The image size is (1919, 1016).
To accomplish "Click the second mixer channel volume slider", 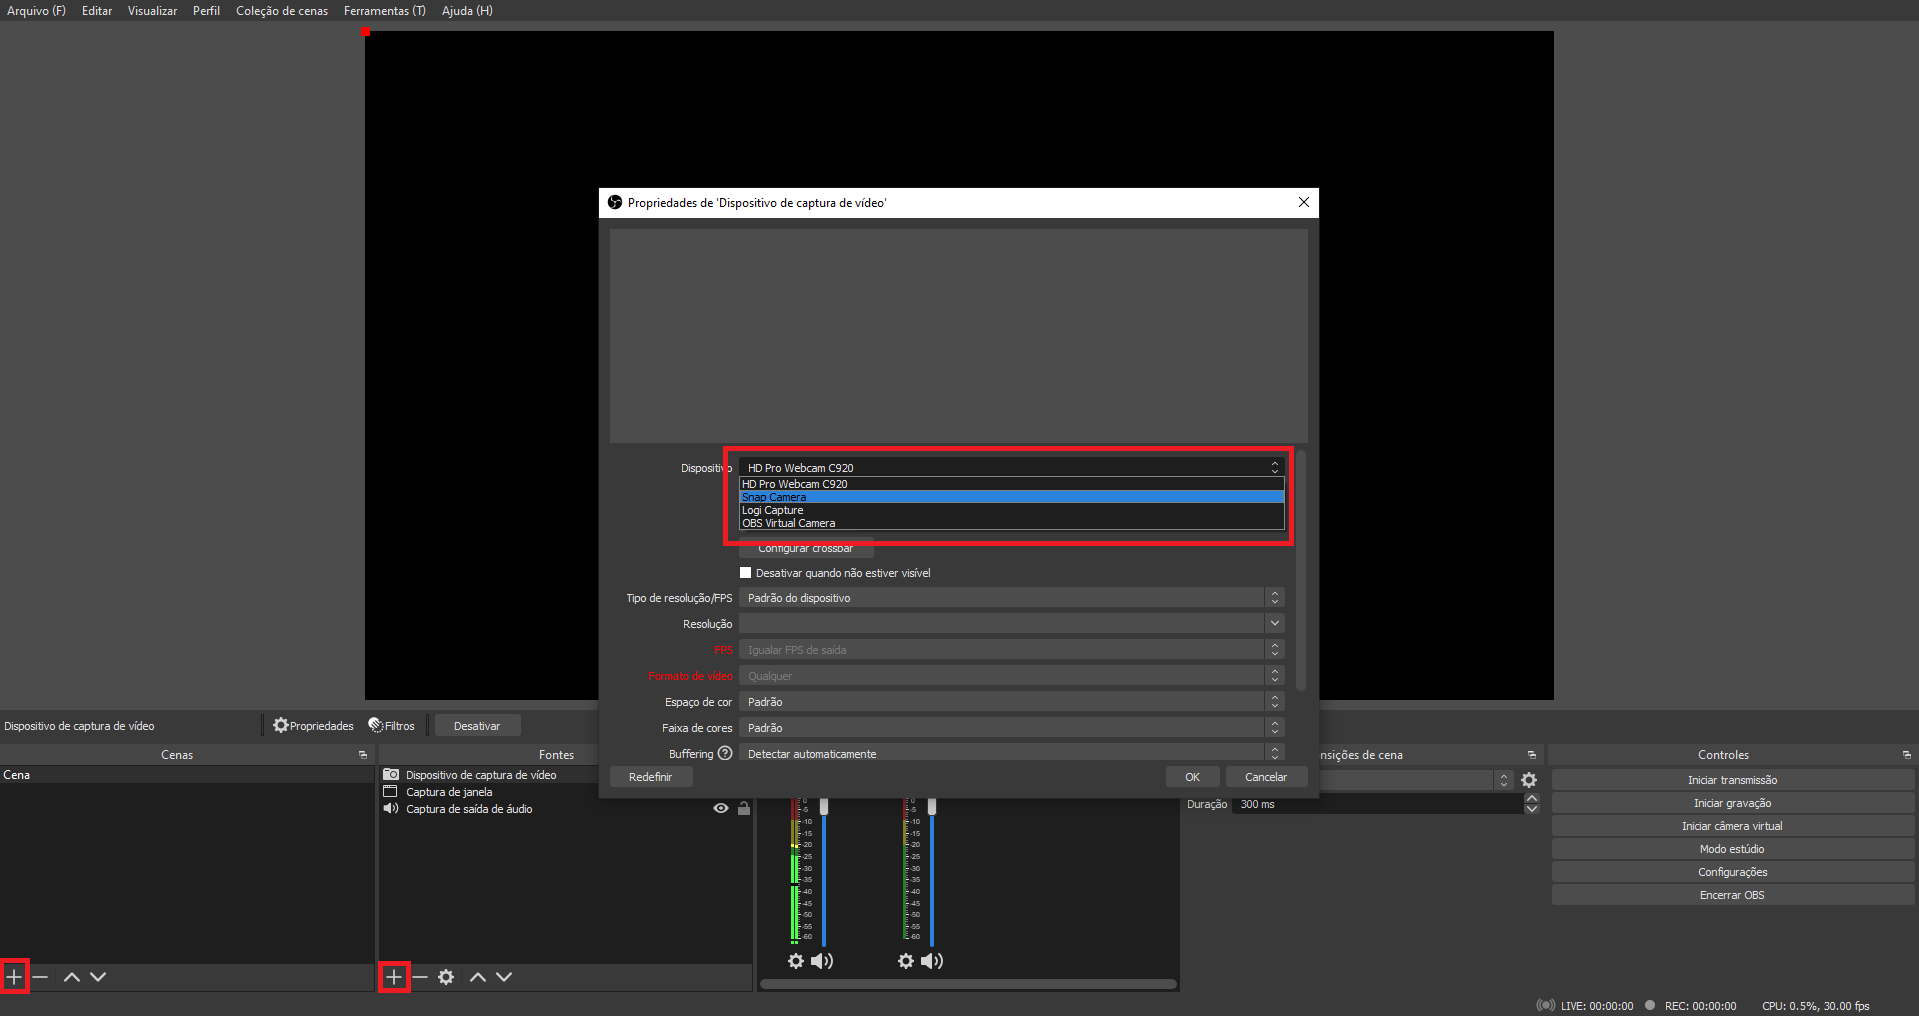I will [x=932, y=871].
